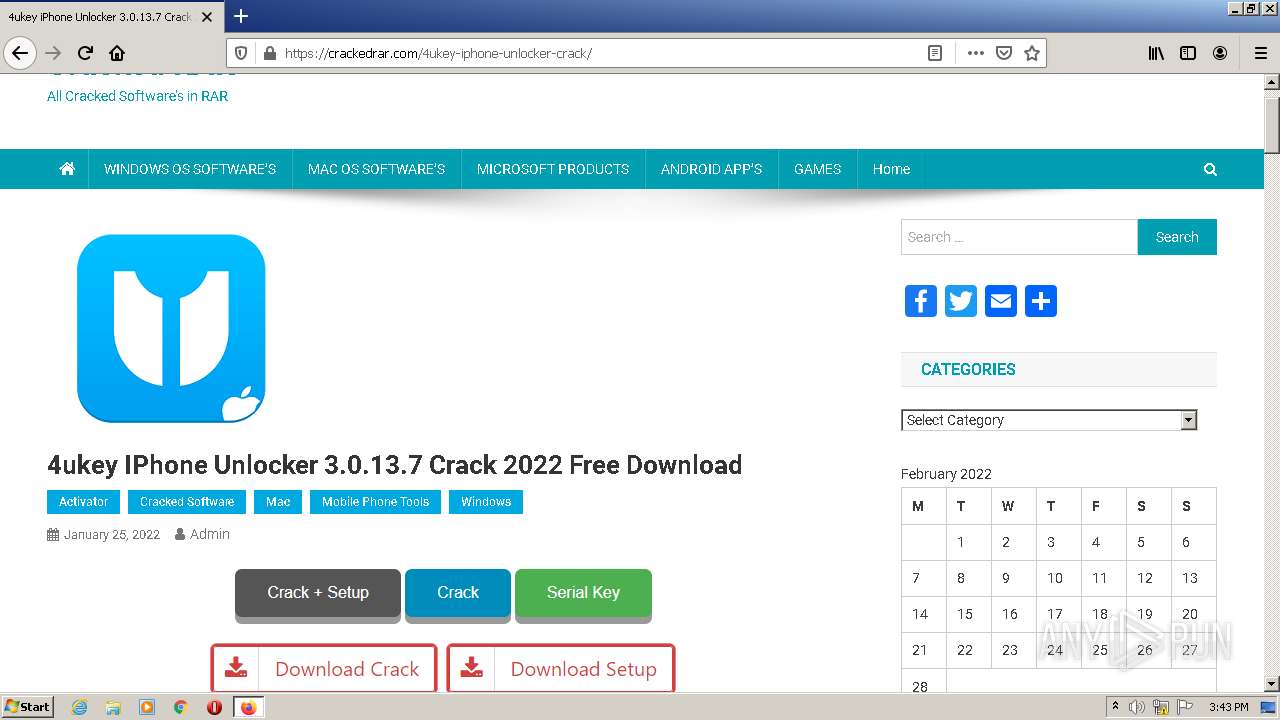Click the site home icon in navbar
This screenshot has width=1280, height=720.
[x=67, y=169]
